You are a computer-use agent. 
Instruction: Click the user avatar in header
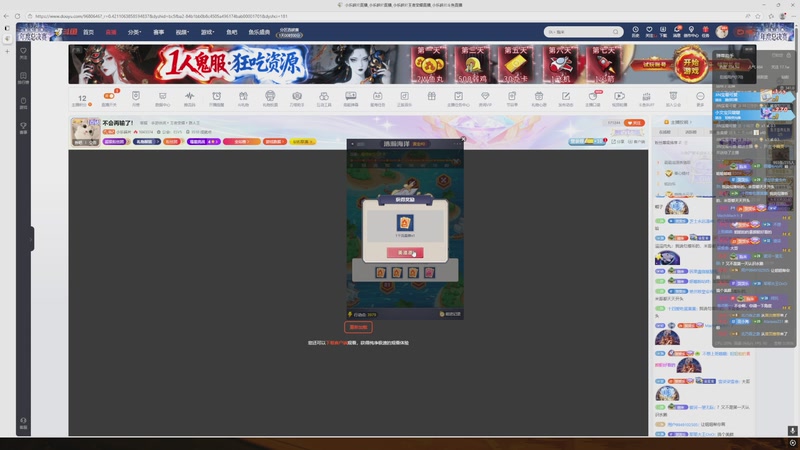pyautogui.click(x=721, y=32)
